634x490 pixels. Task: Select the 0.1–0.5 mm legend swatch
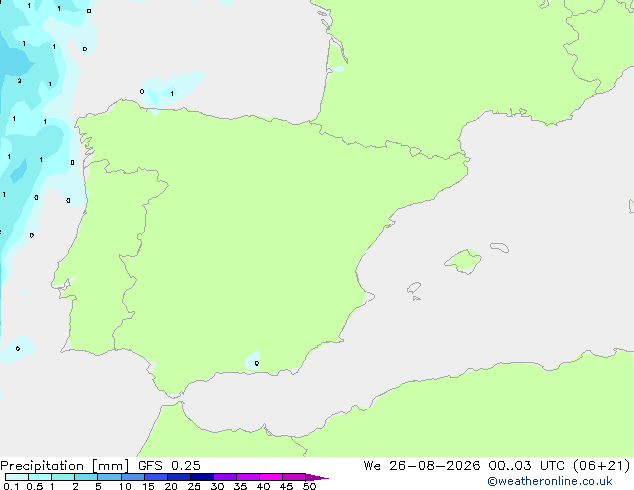(x=17, y=477)
